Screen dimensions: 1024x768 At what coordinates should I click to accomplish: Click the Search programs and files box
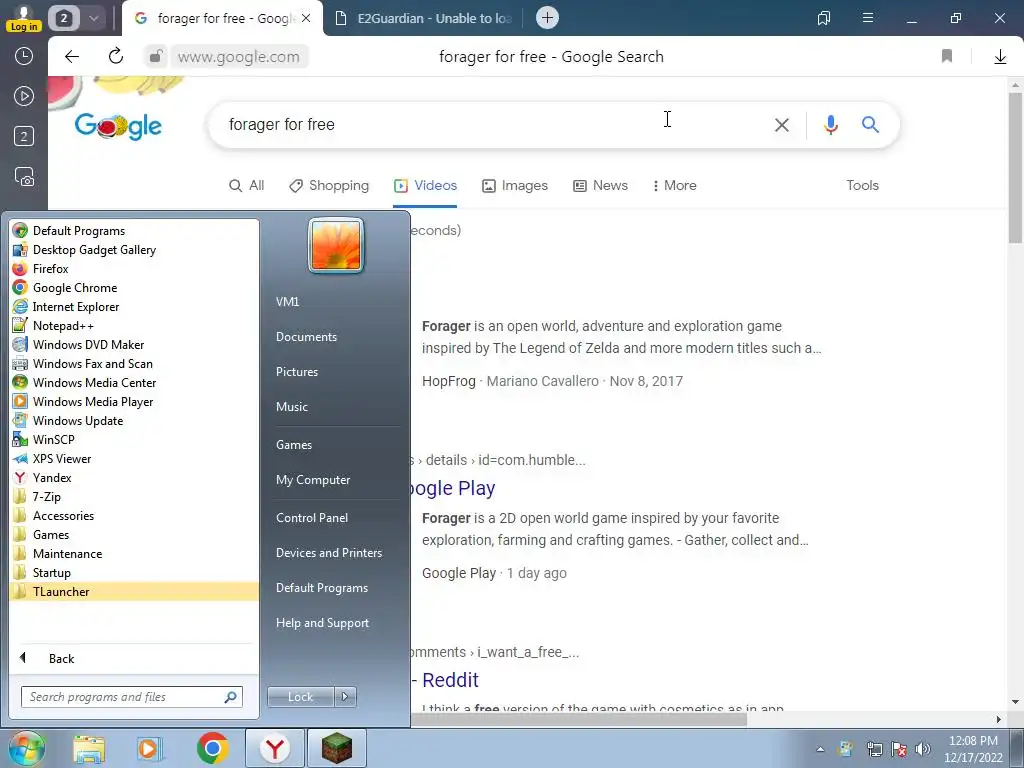132,697
